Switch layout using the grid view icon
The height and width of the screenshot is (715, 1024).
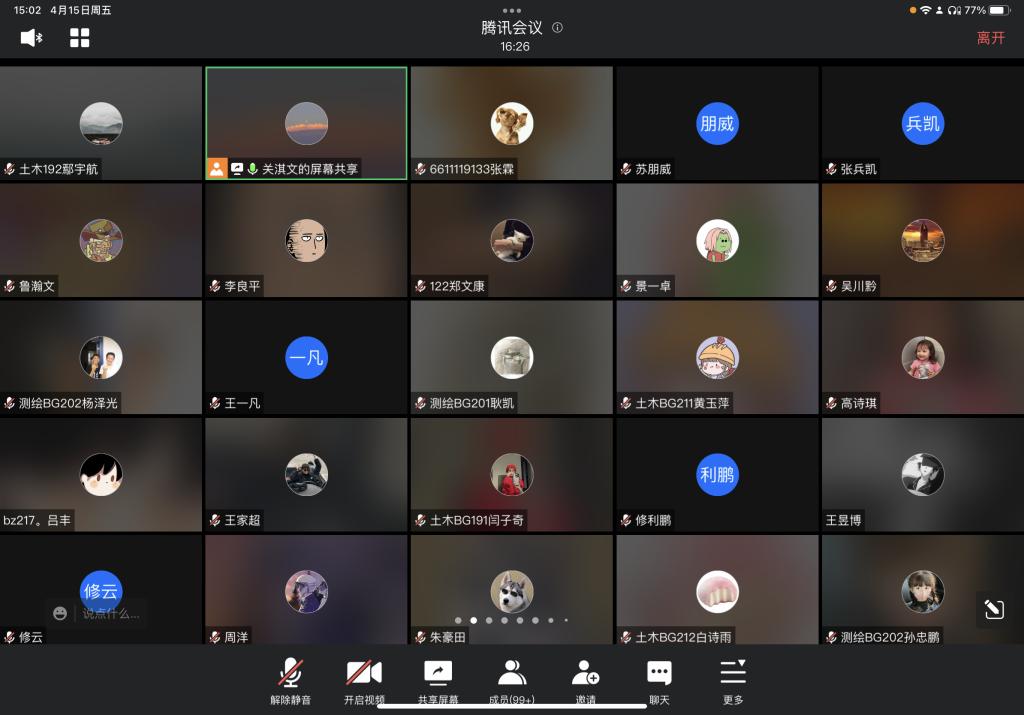point(80,38)
